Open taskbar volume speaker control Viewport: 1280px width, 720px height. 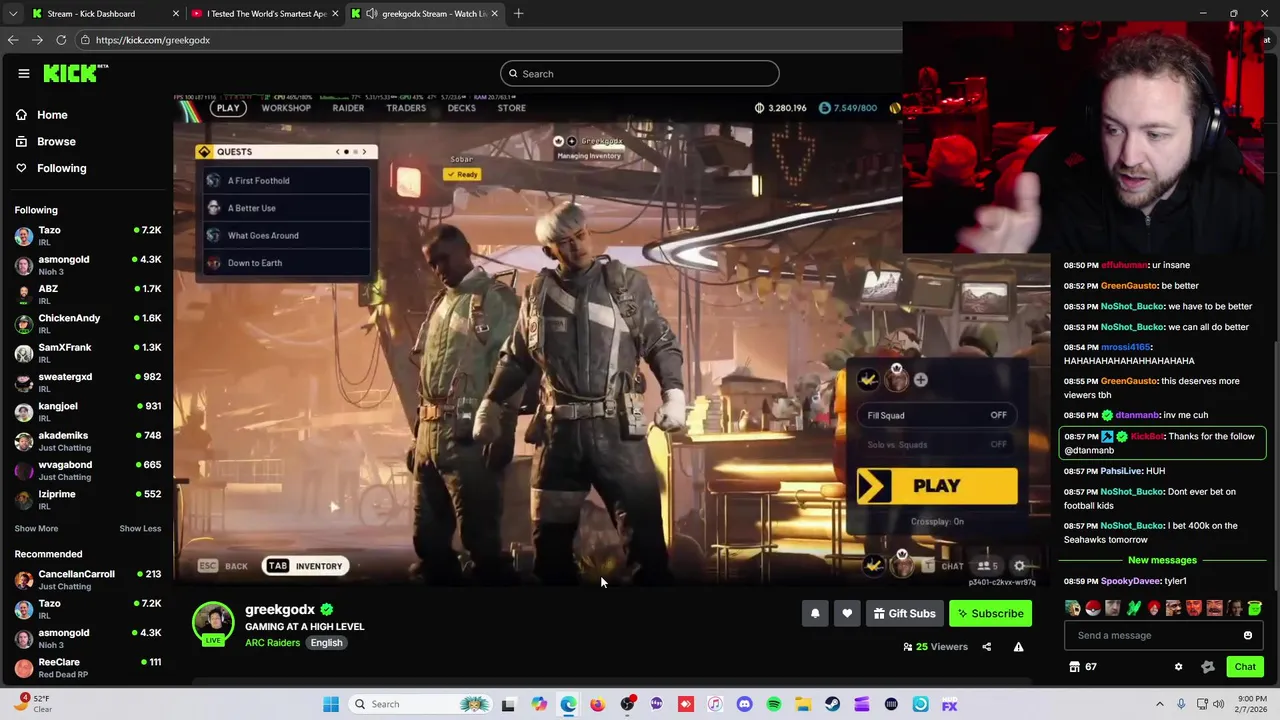tap(1218, 704)
